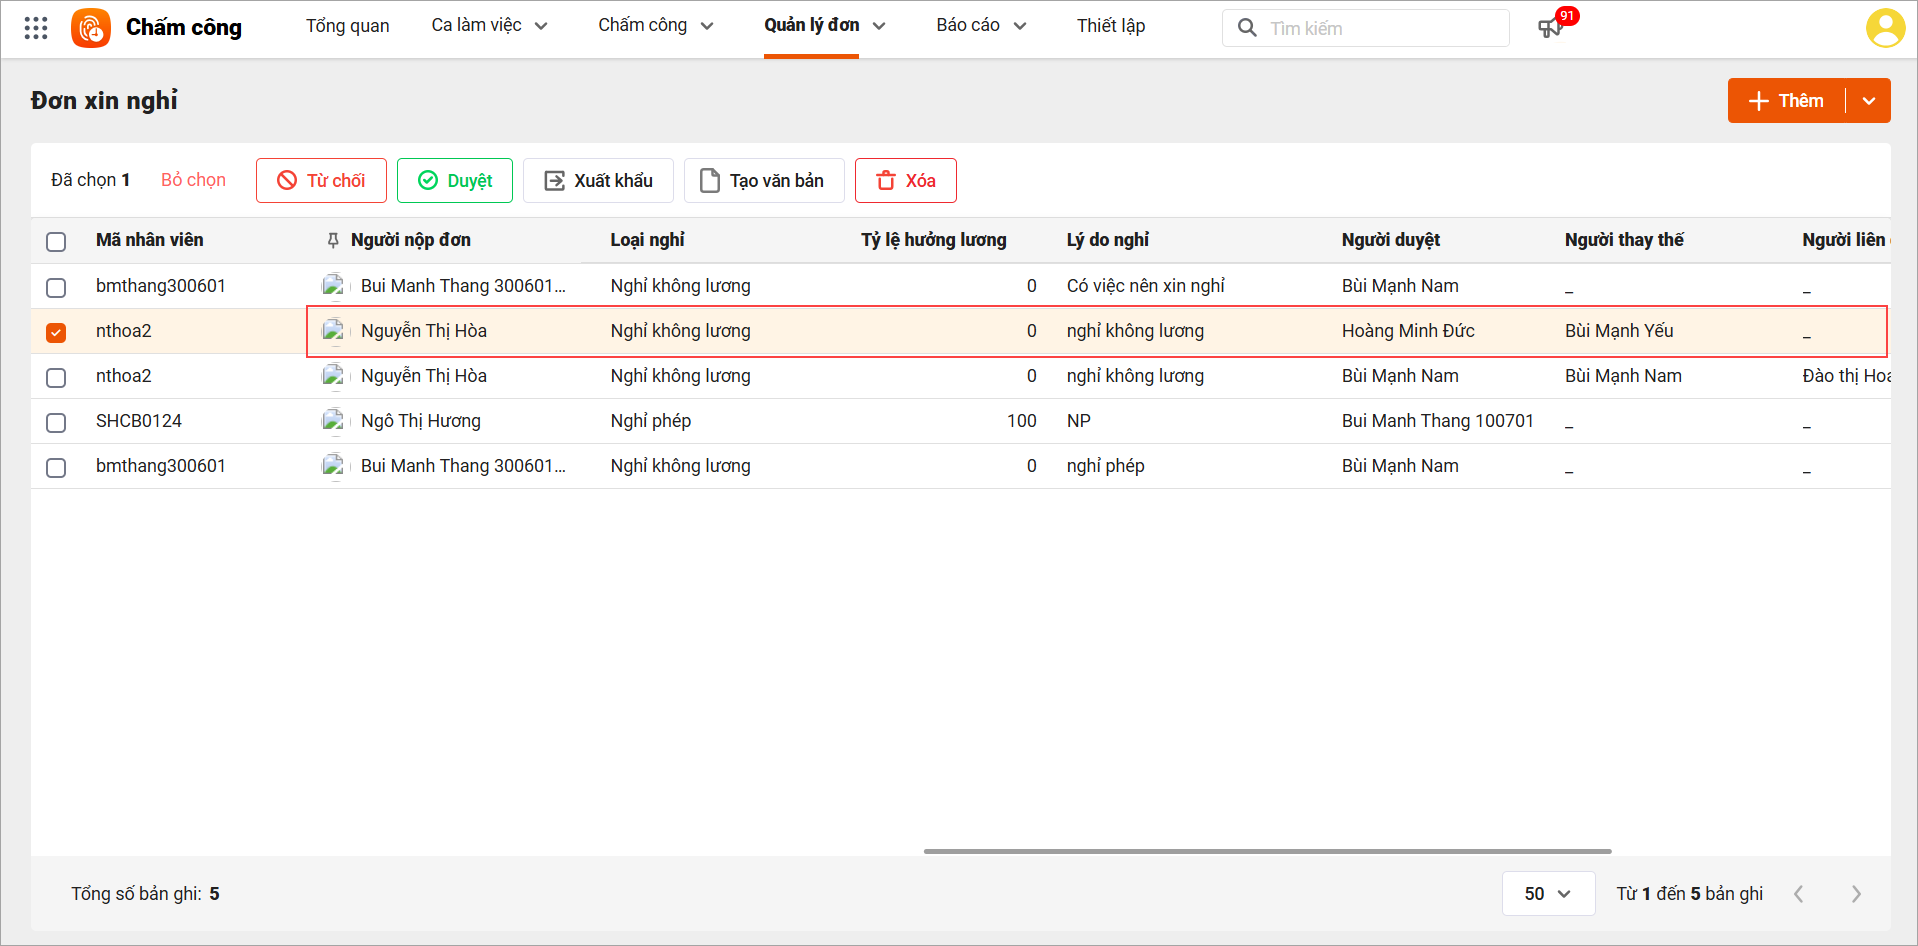Viewport: 1918px width, 946px height.
Task: Open the 50 records per page dropdown
Action: [x=1547, y=894]
